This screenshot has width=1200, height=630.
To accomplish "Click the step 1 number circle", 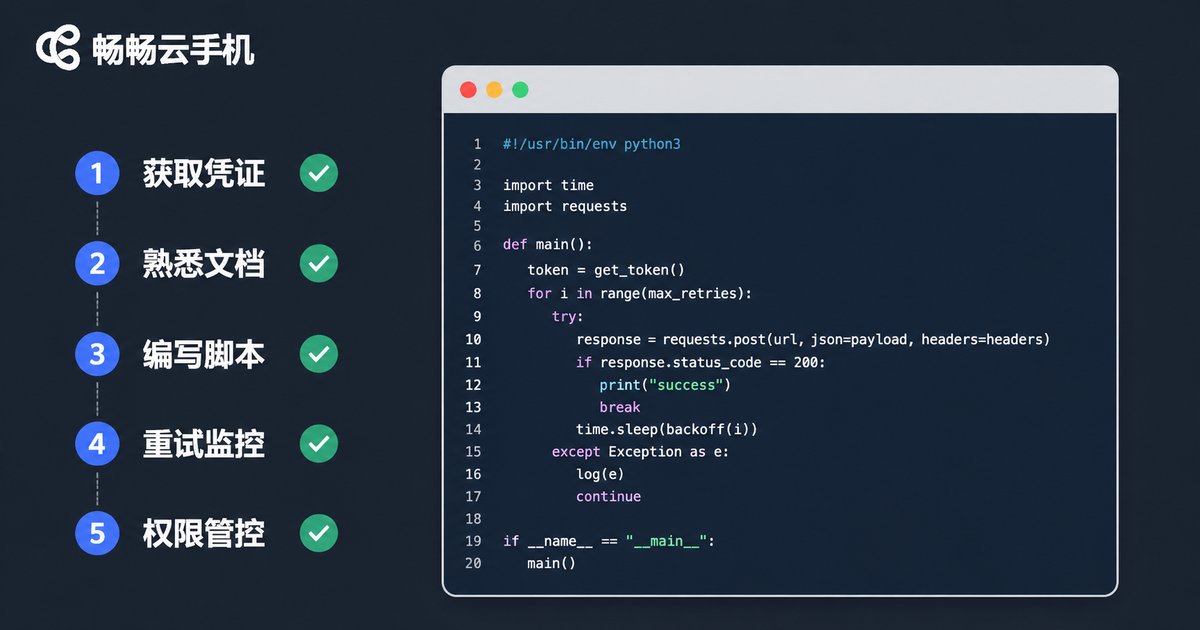I will [x=97, y=174].
